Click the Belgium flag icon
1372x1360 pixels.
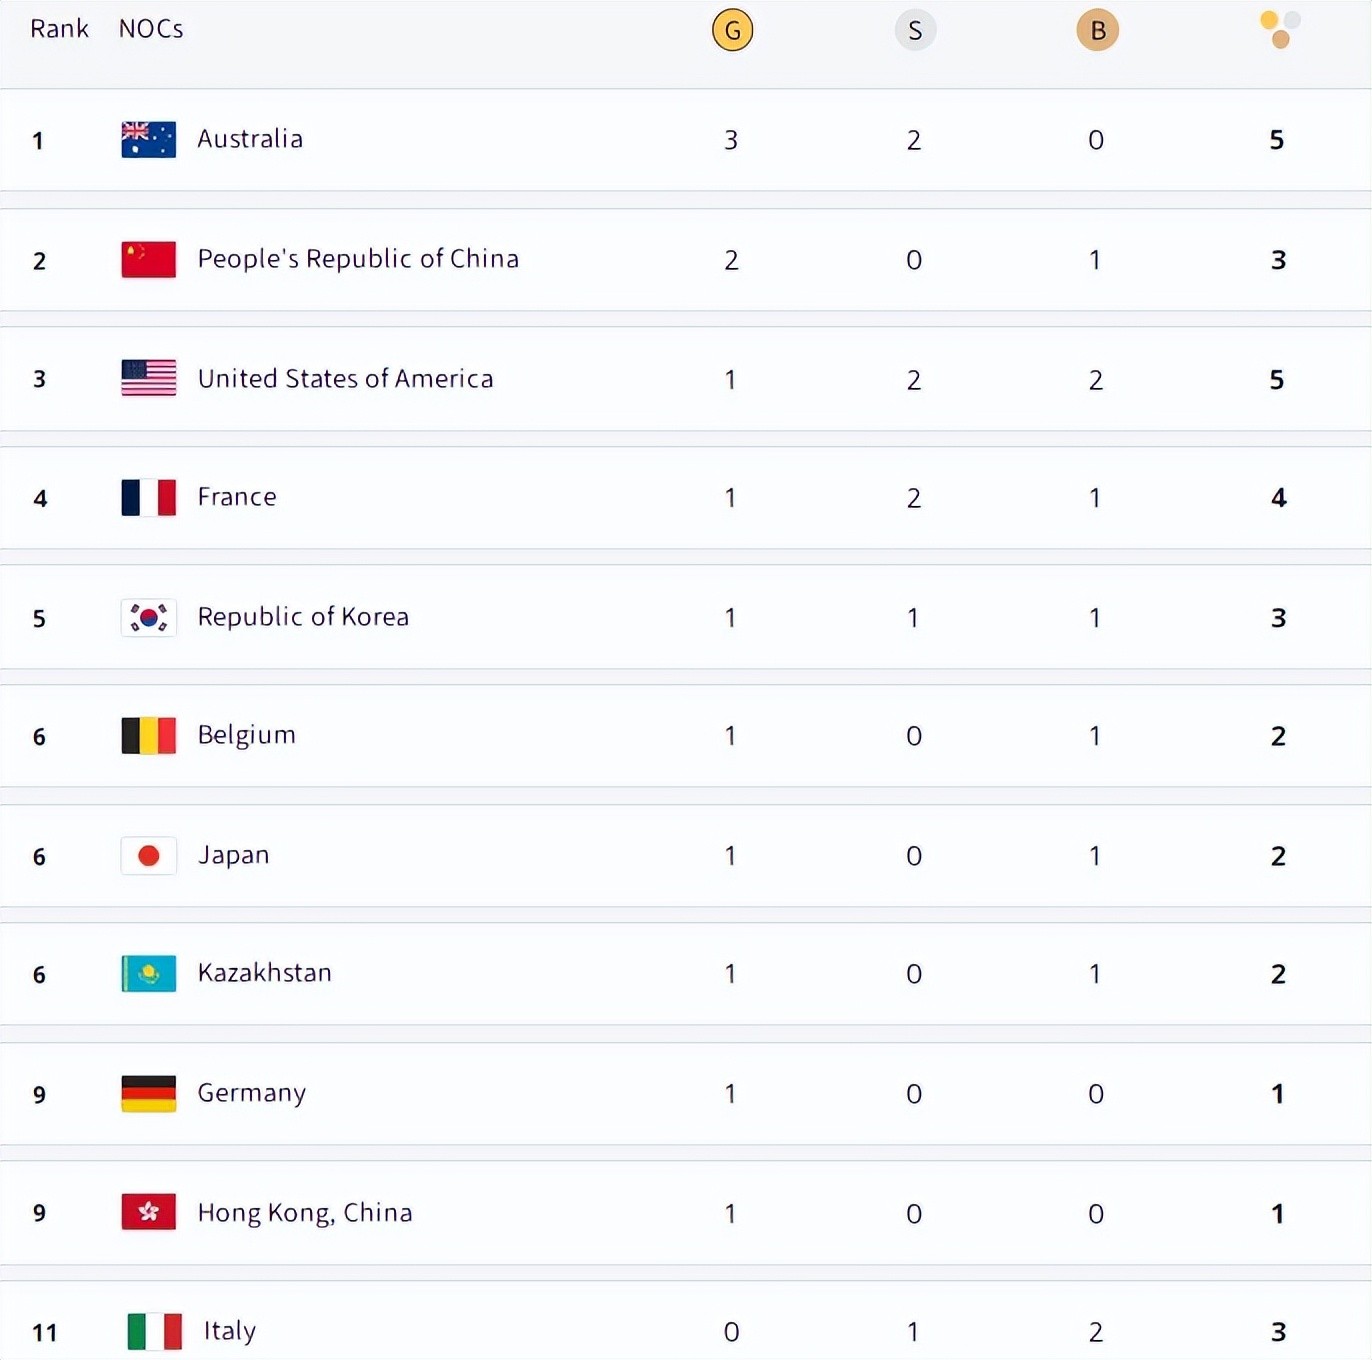point(148,735)
